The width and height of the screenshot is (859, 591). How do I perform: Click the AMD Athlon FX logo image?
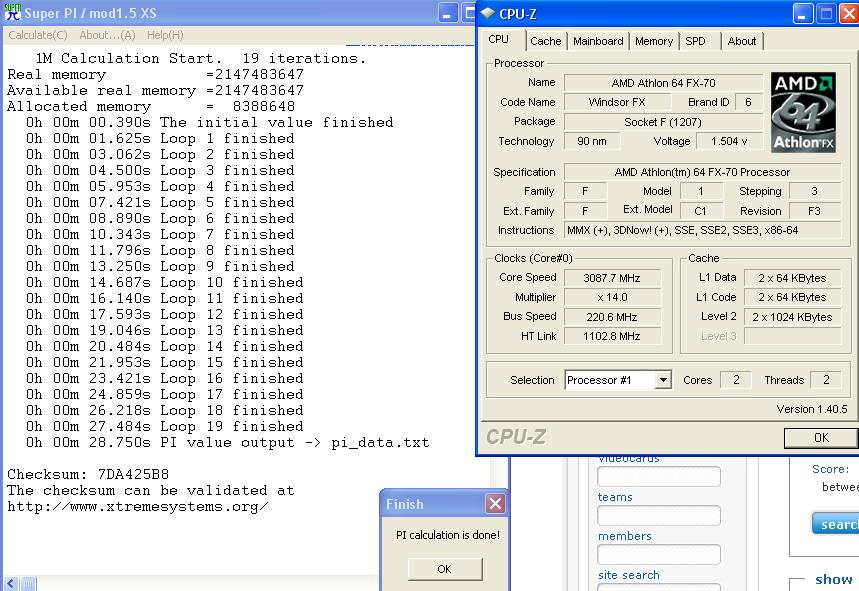coord(803,112)
